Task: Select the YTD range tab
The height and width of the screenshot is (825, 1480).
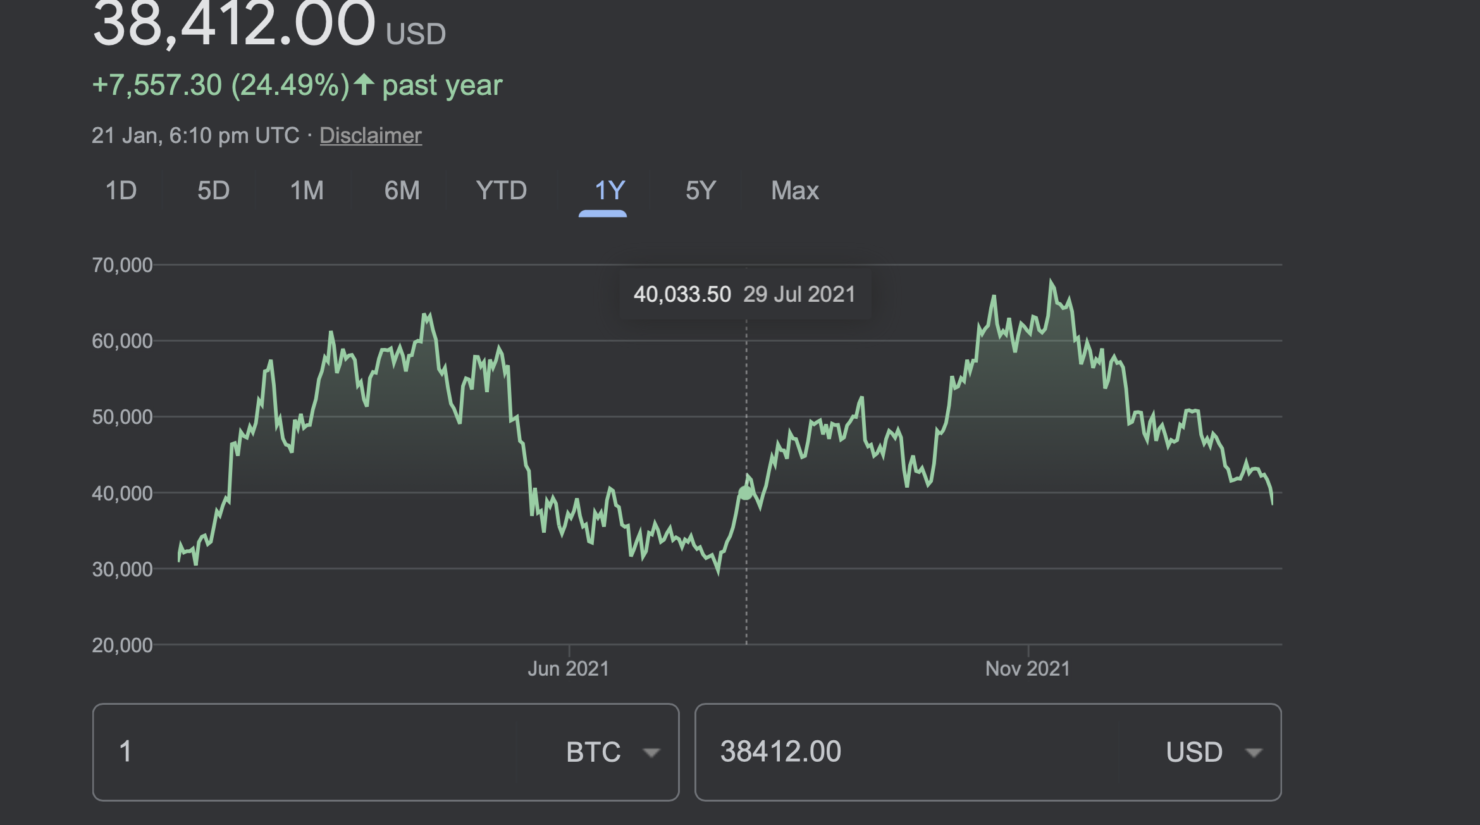Action: [x=501, y=190]
